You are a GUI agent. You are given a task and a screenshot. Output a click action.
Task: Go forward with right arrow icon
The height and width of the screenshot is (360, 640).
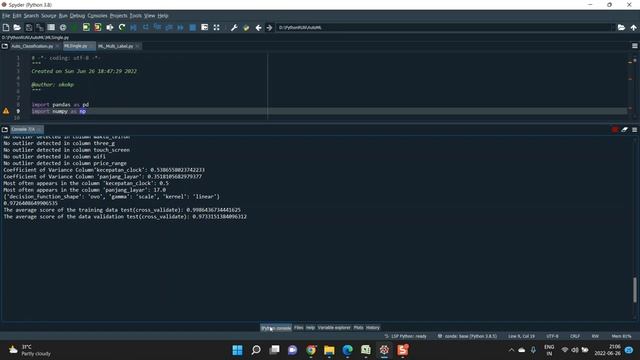269,27
